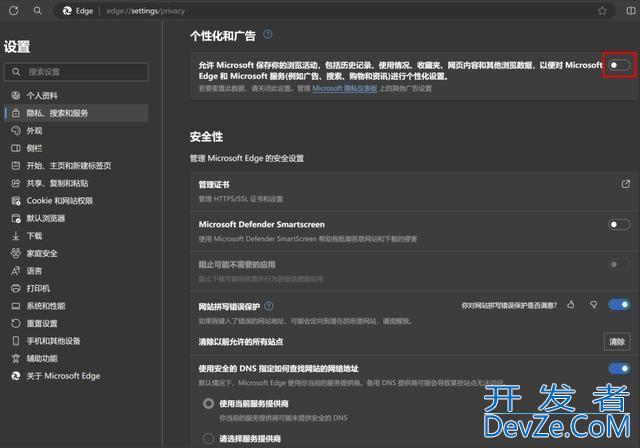This screenshot has width=640, height=448.
Task: Click the lock icon for 隐私、搜索和服务
Action: click(16, 113)
